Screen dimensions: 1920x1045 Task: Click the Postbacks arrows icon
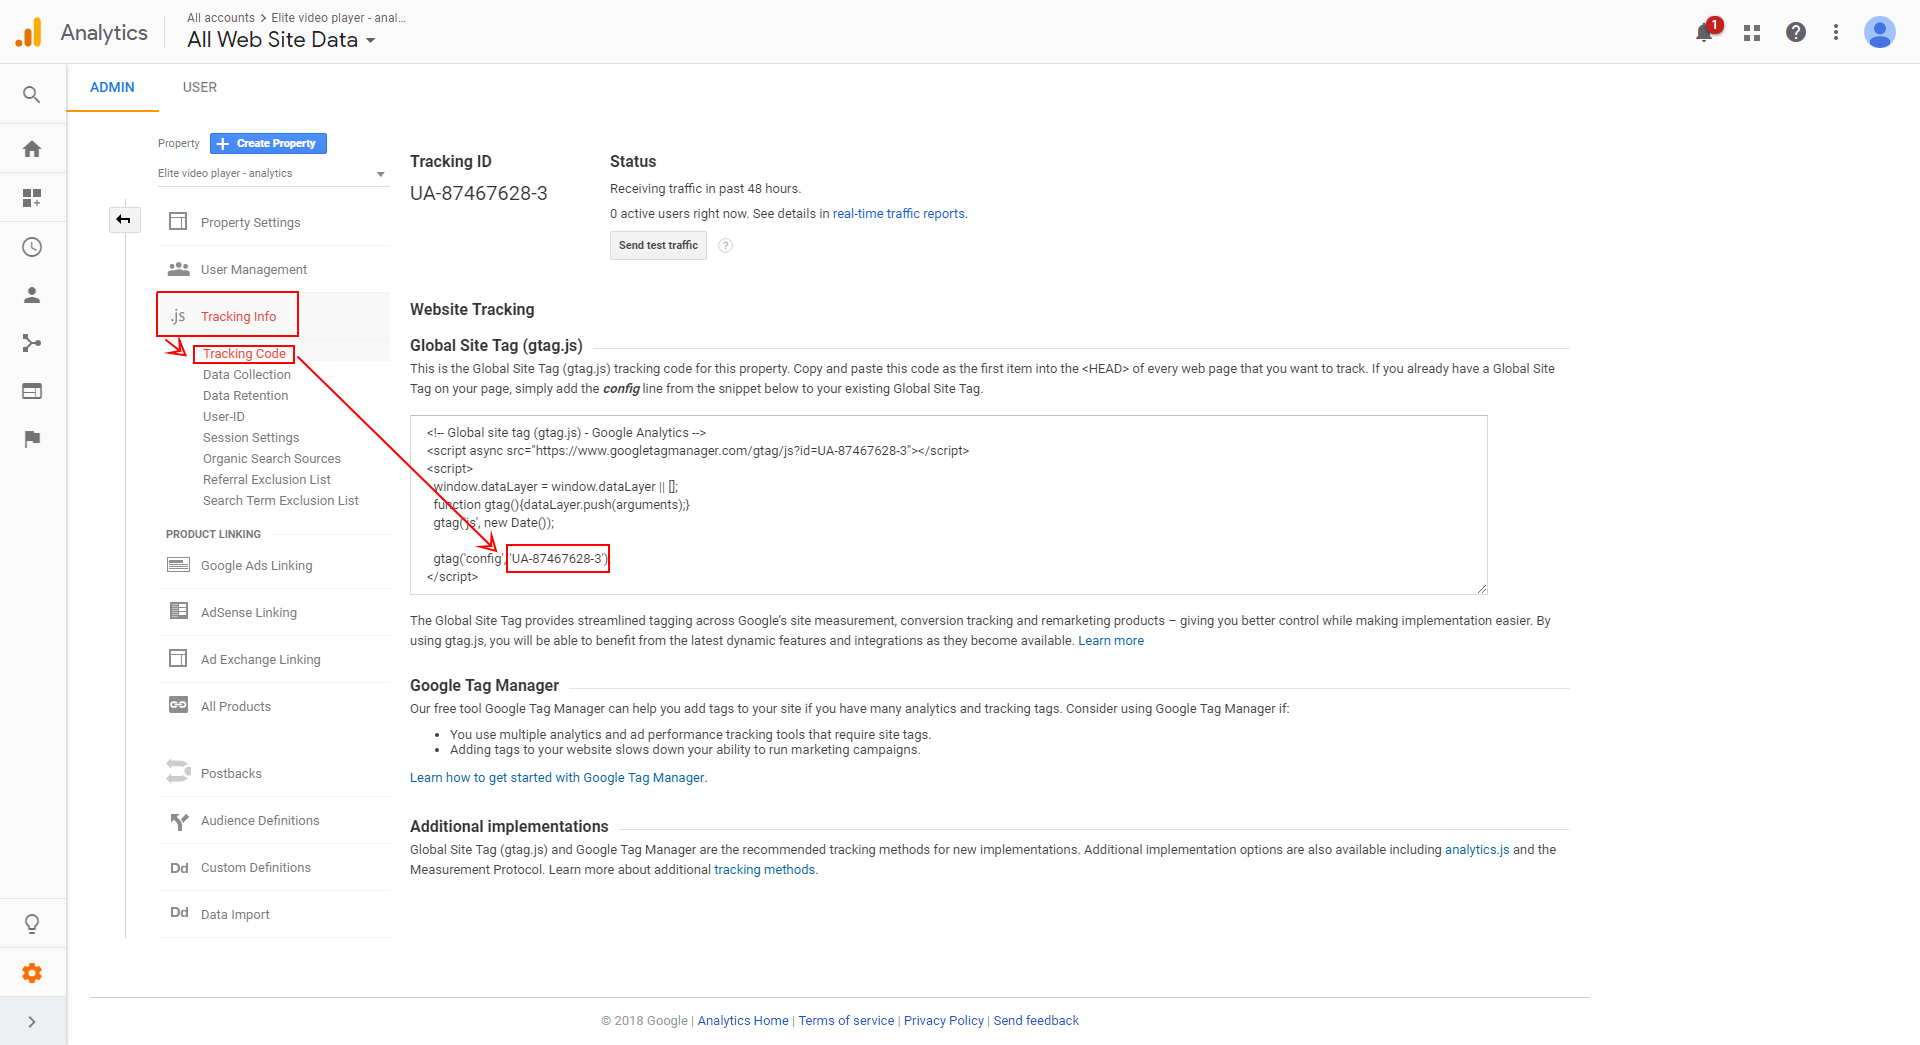point(178,772)
